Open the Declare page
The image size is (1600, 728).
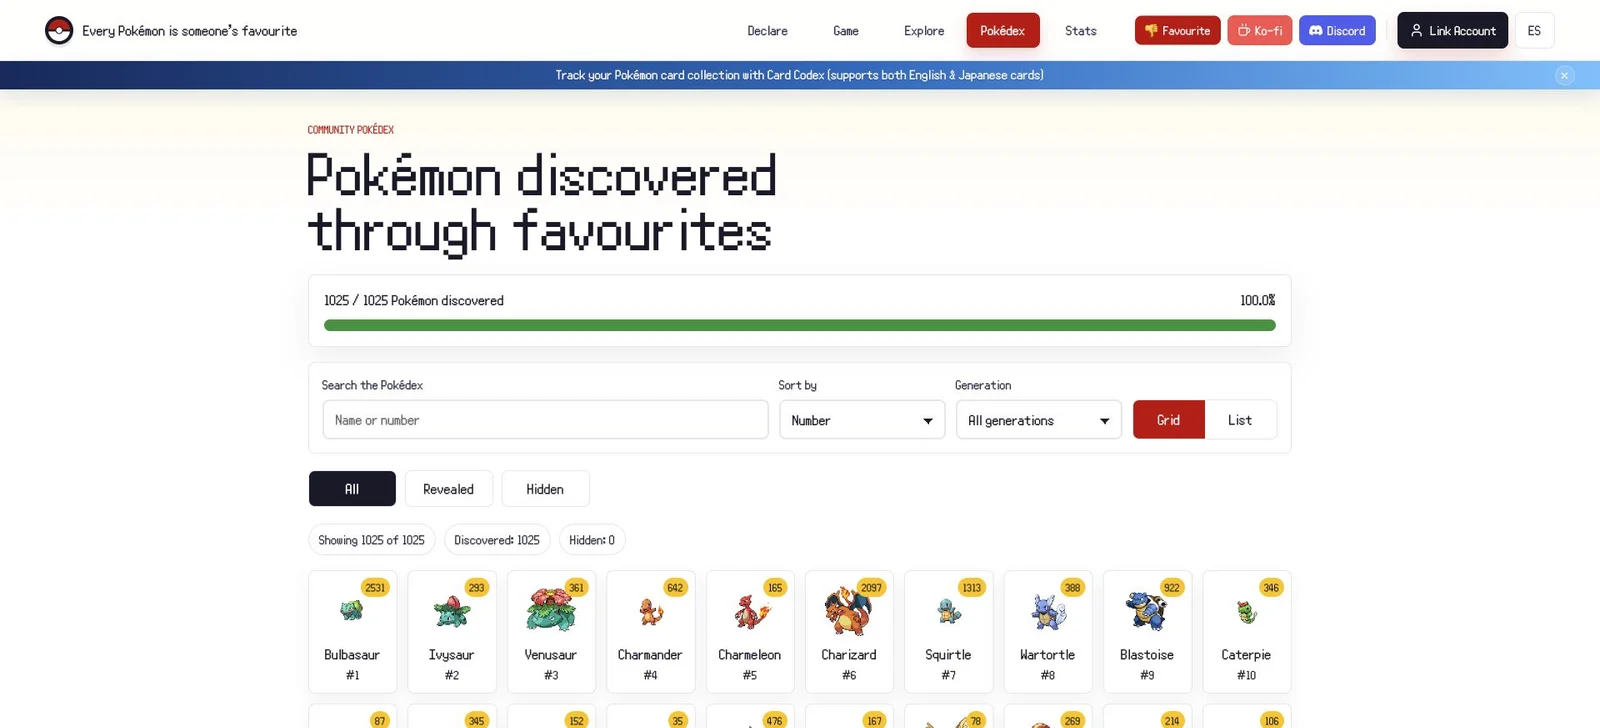click(x=768, y=31)
